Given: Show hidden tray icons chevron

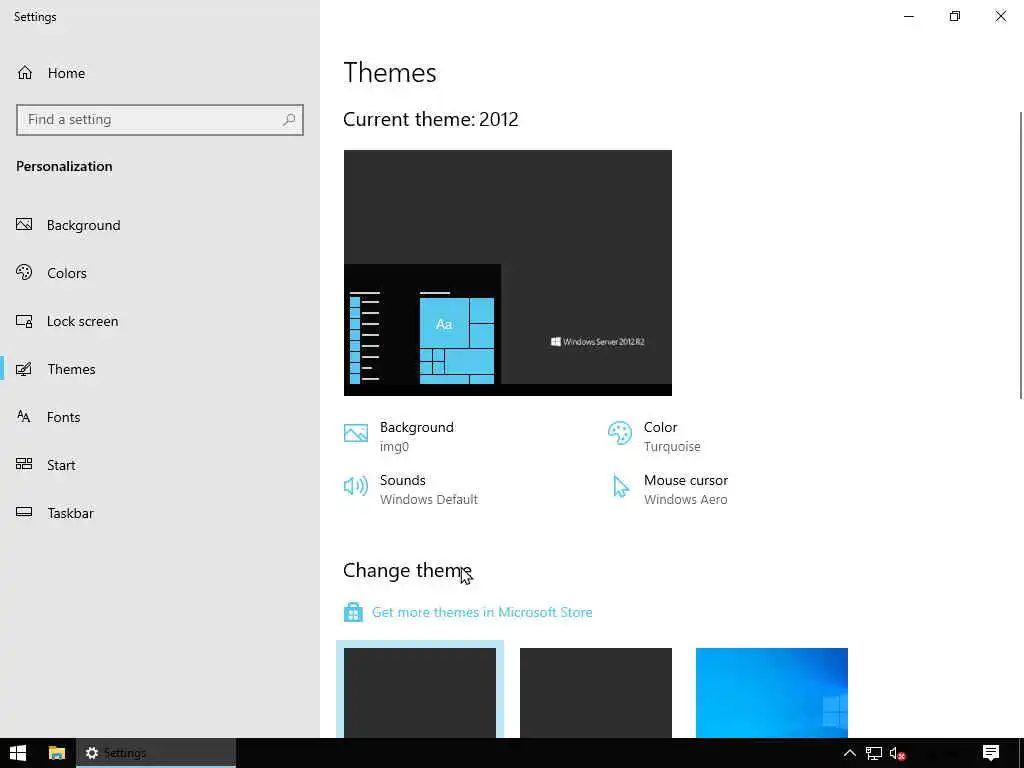Looking at the screenshot, I should click(x=850, y=753).
